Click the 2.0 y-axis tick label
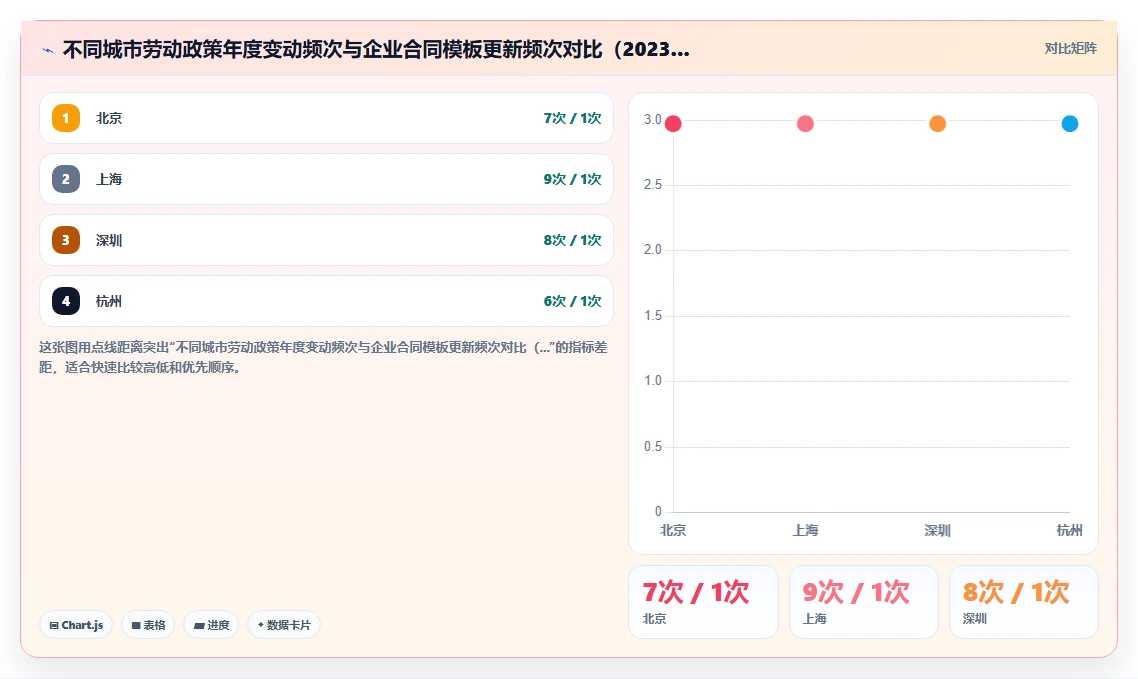Screen dimensions: 1138x679 [652, 250]
